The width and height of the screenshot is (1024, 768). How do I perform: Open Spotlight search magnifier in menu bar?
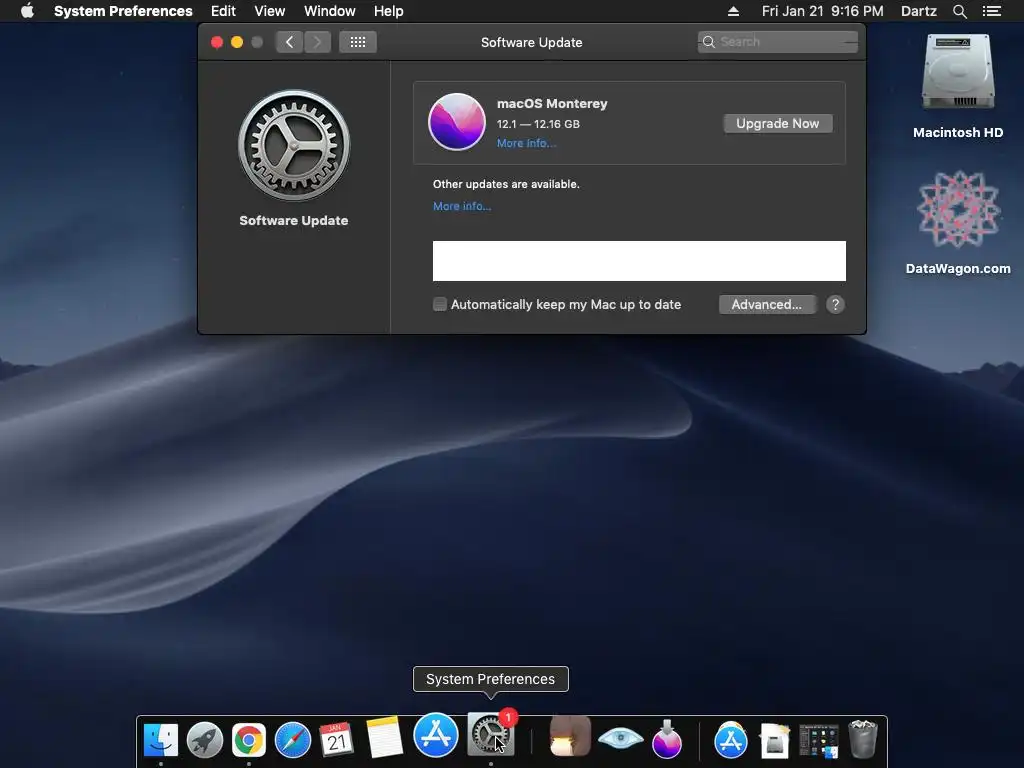click(959, 11)
